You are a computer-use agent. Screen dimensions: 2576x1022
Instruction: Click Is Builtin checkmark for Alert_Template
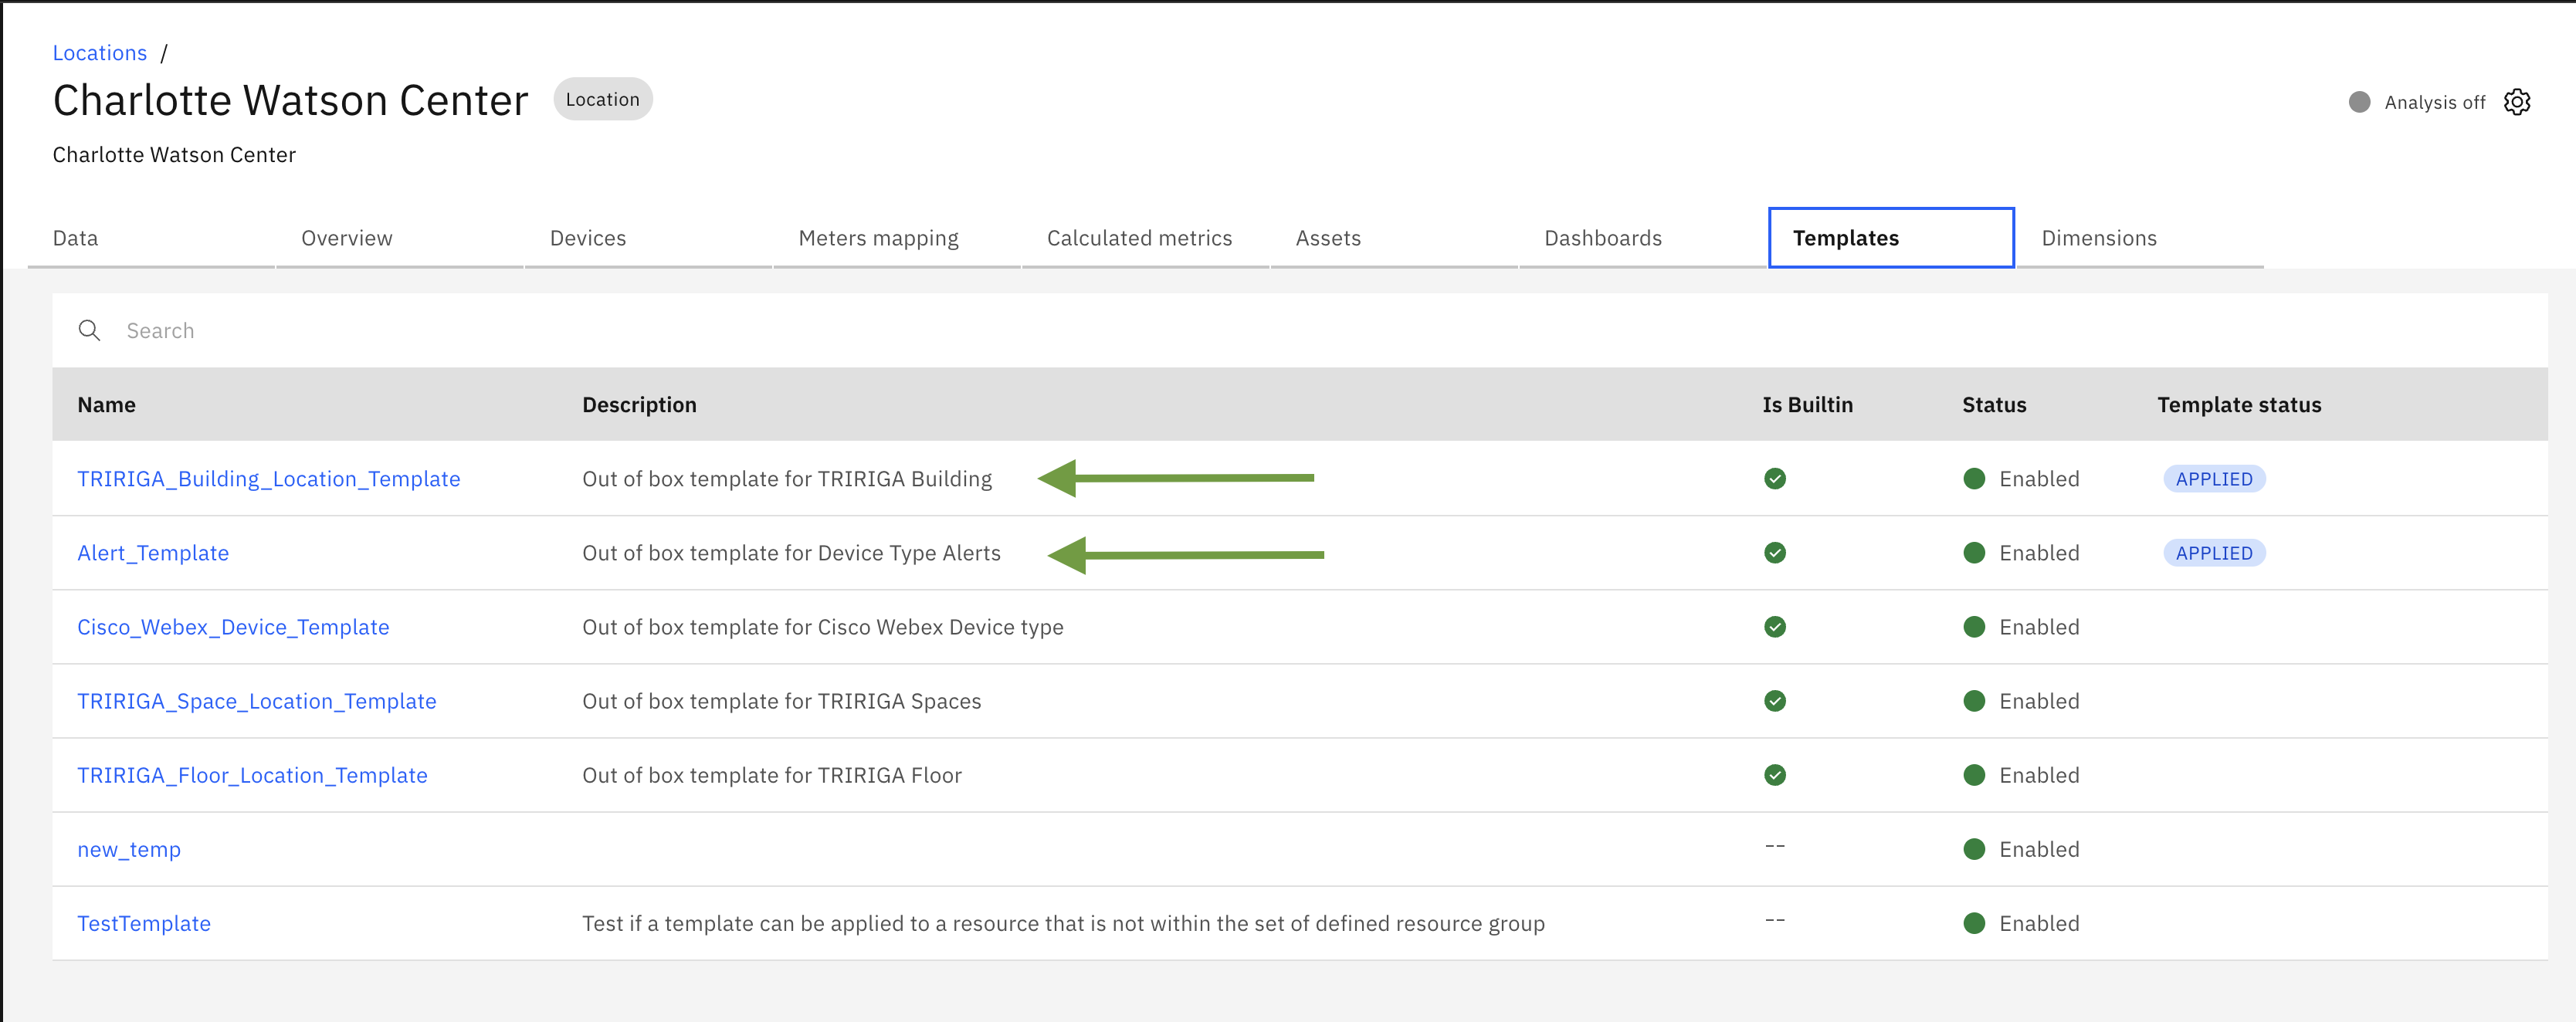tap(1775, 553)
